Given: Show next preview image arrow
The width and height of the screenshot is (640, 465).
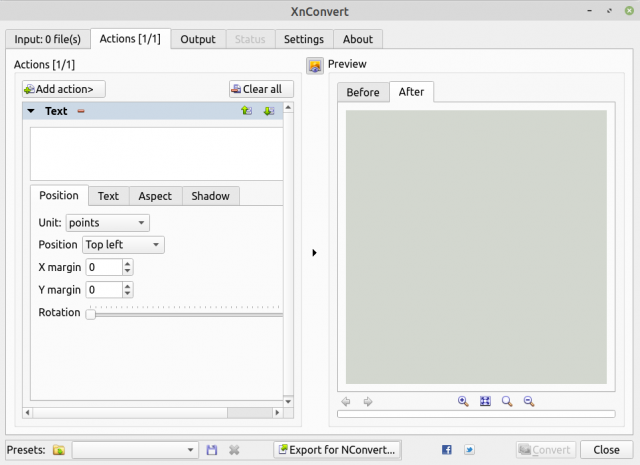Looking at the screenshot, I should [x=368, y=402].
